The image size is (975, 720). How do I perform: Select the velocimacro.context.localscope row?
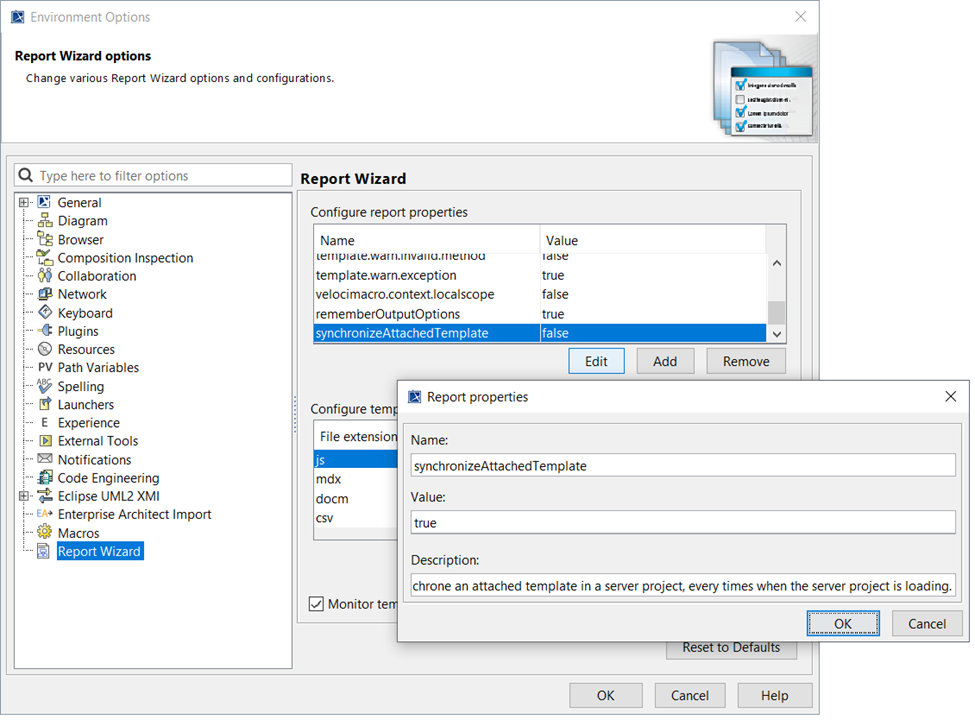[x=540, y=294]
